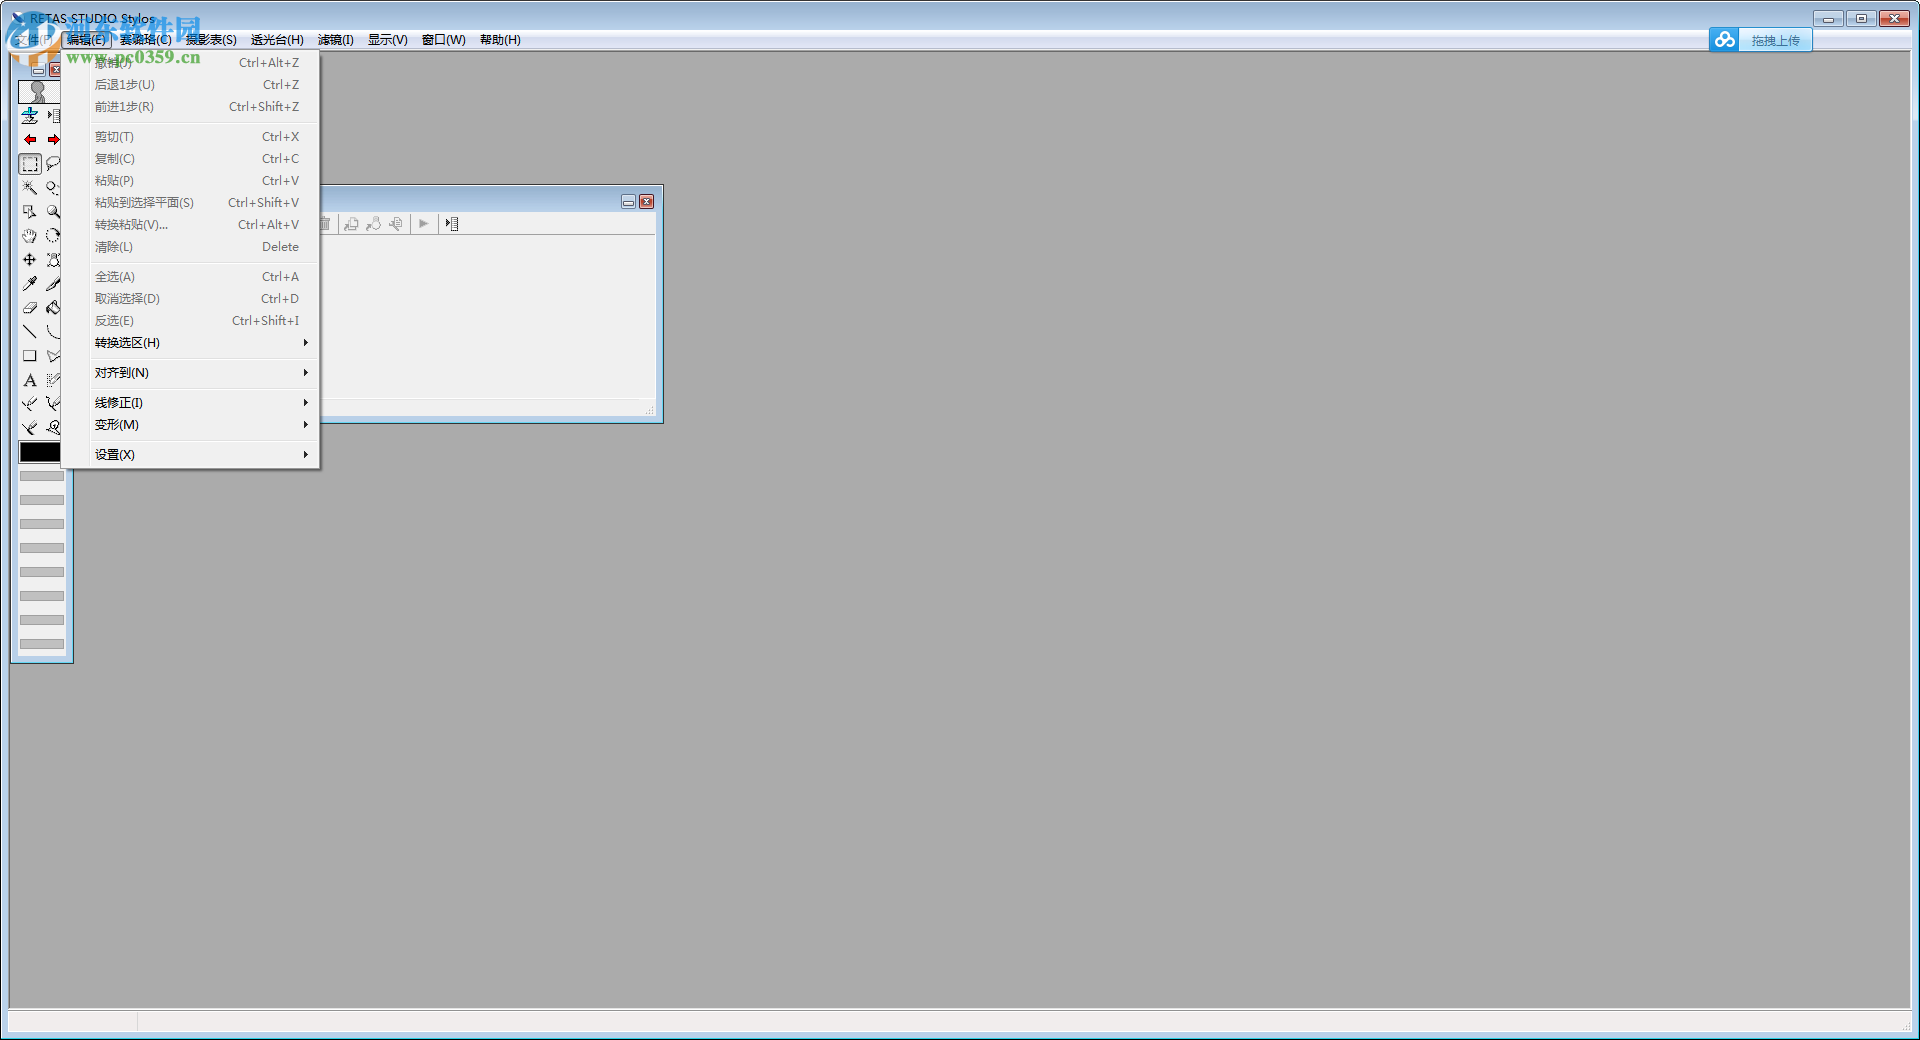
Task: Choose 反选(E) from the edit menu
Action: click(x=191, y=321)
